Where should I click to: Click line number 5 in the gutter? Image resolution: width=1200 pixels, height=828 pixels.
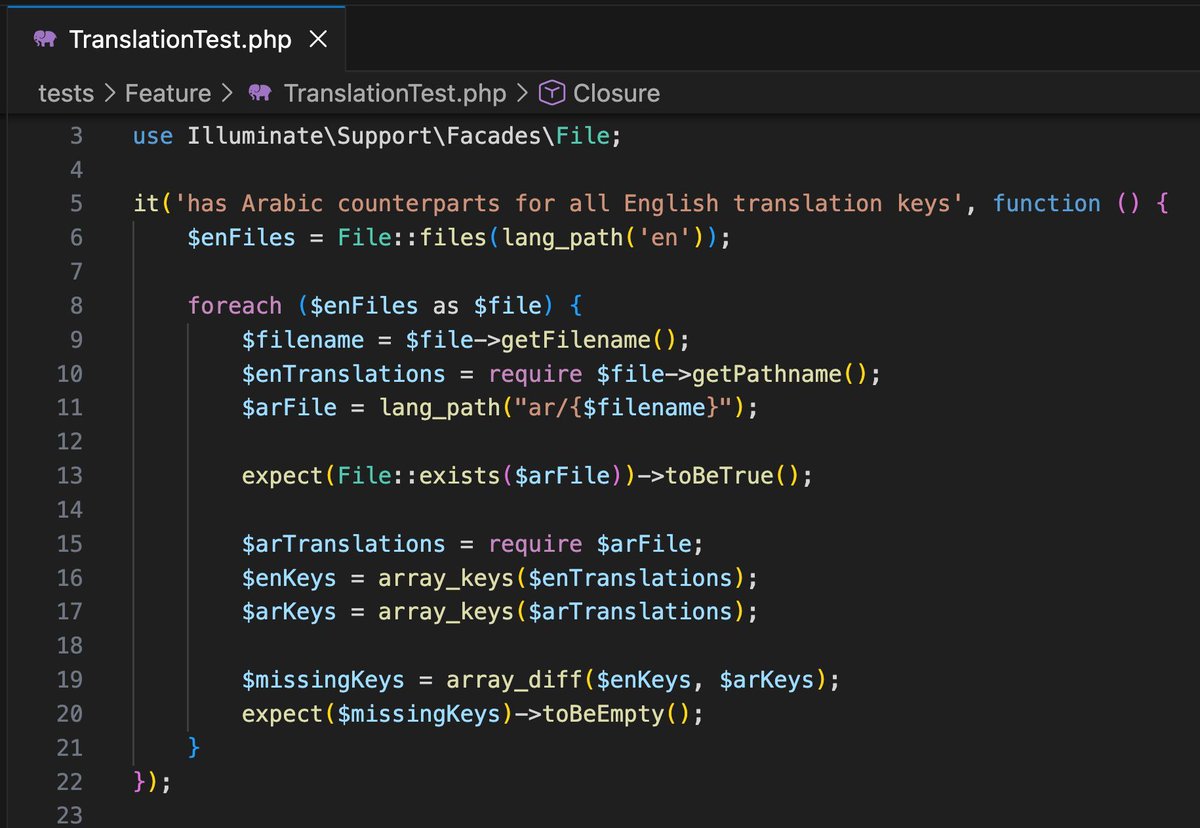[76, 204]
